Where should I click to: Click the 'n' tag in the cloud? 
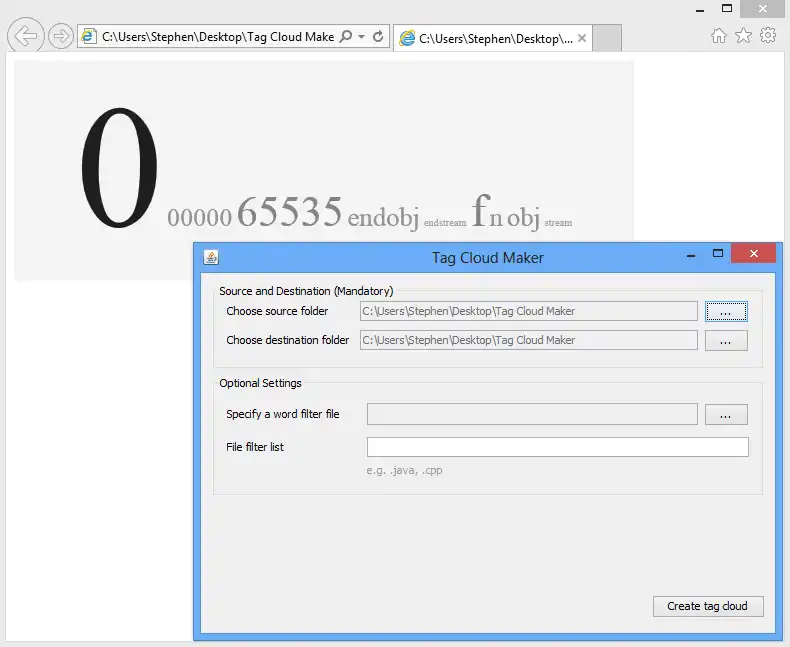point(496,218)
